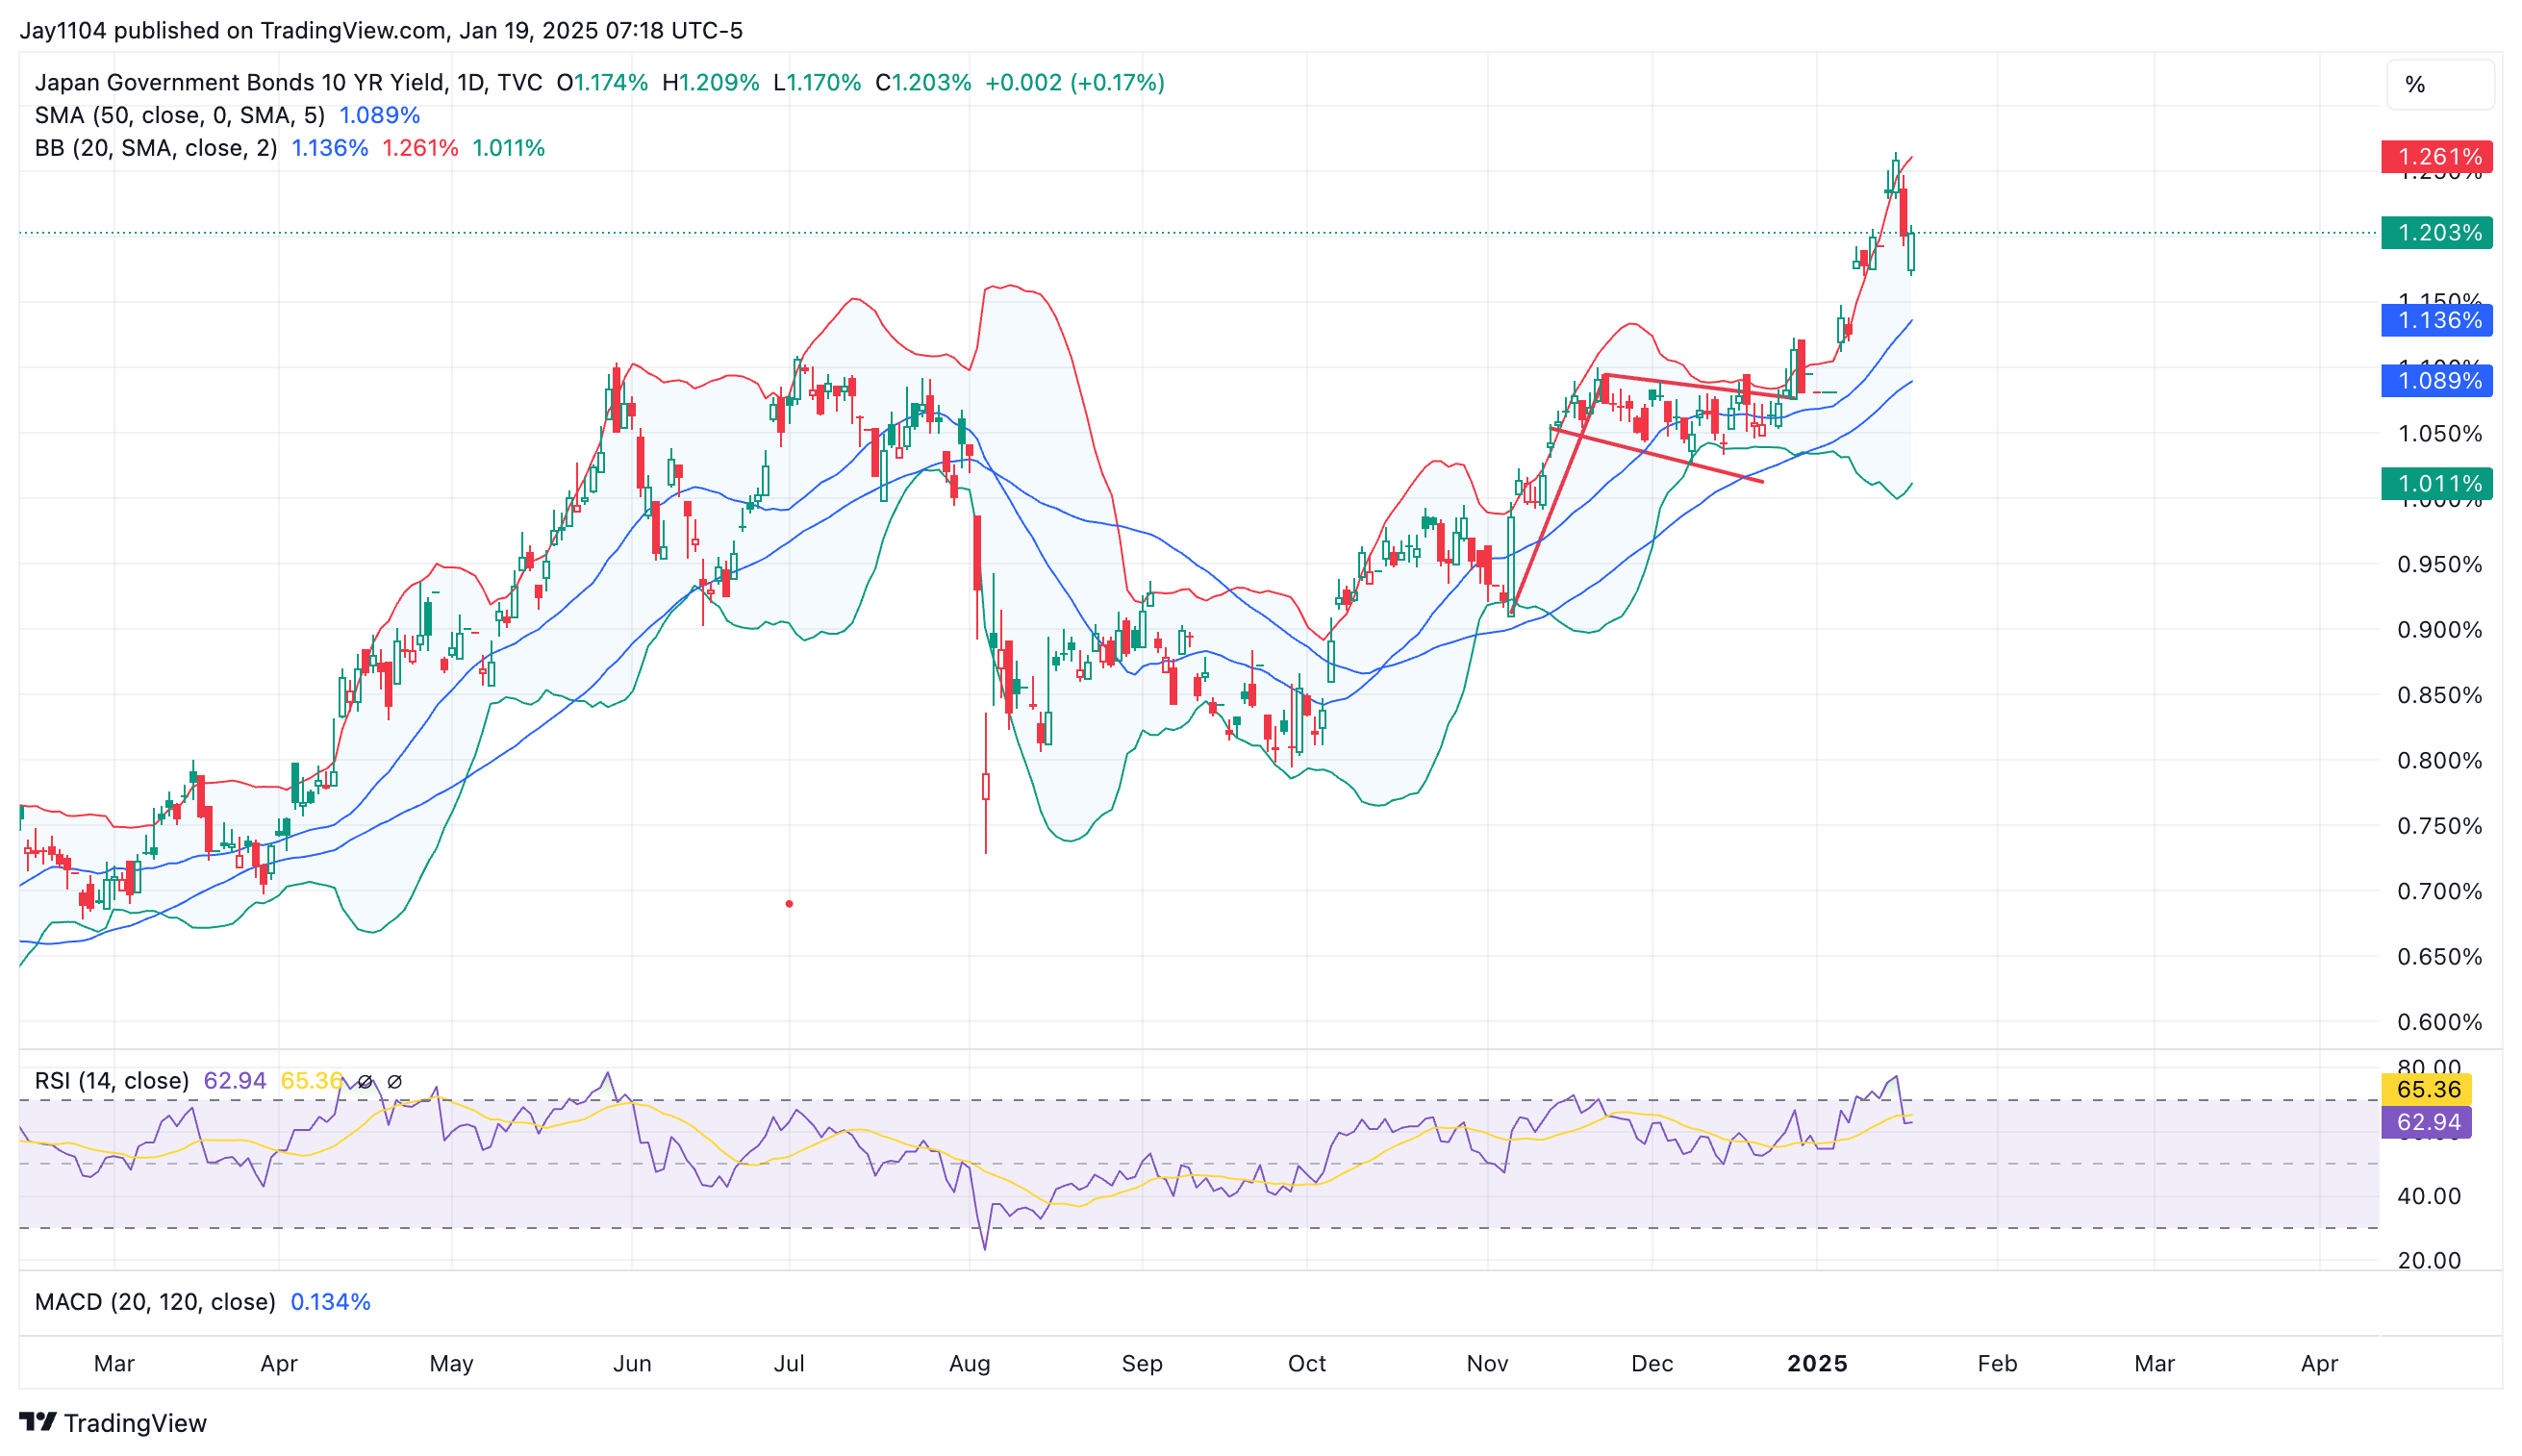
Task: Click the Jun label on time axis
Action: click(632, 1364)
